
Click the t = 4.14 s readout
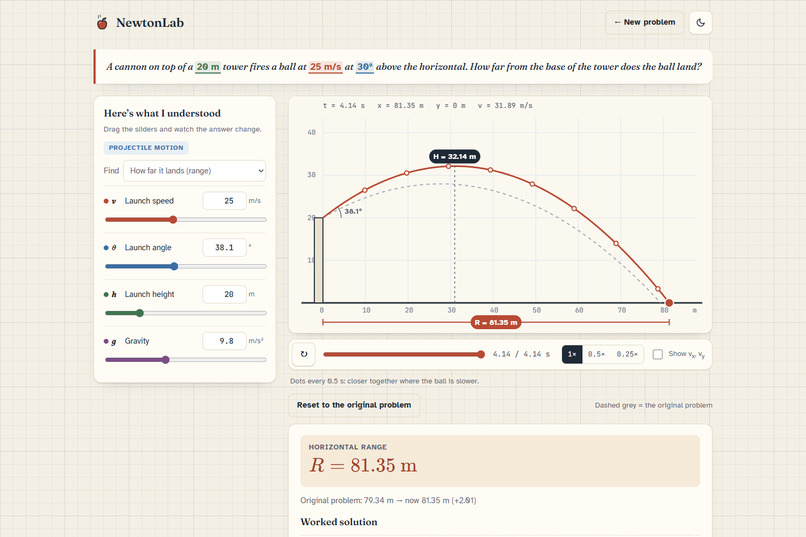(x=344, y=105)
